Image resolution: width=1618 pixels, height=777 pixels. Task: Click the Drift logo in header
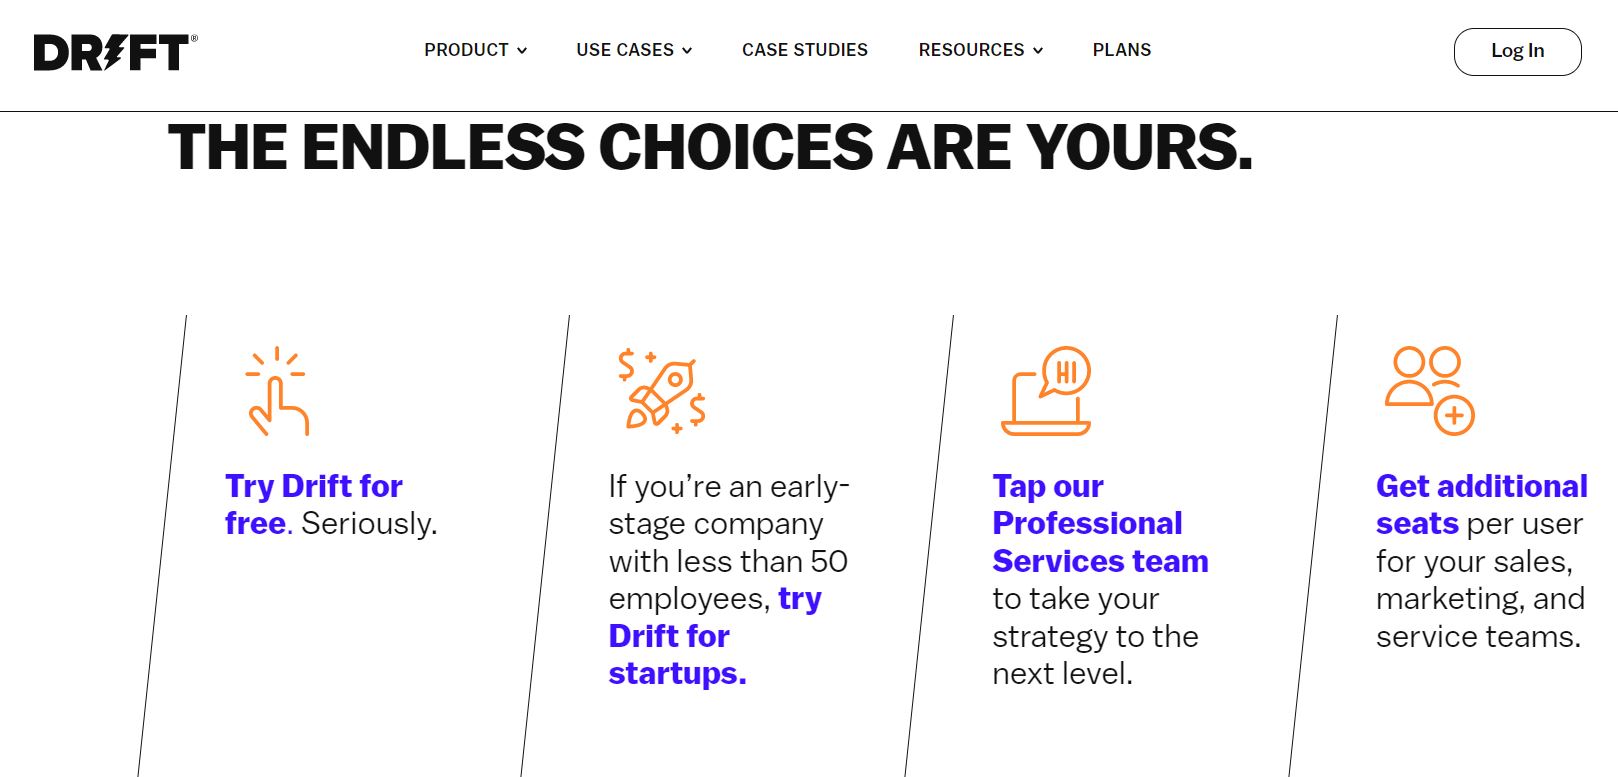[x=115, y=52]
